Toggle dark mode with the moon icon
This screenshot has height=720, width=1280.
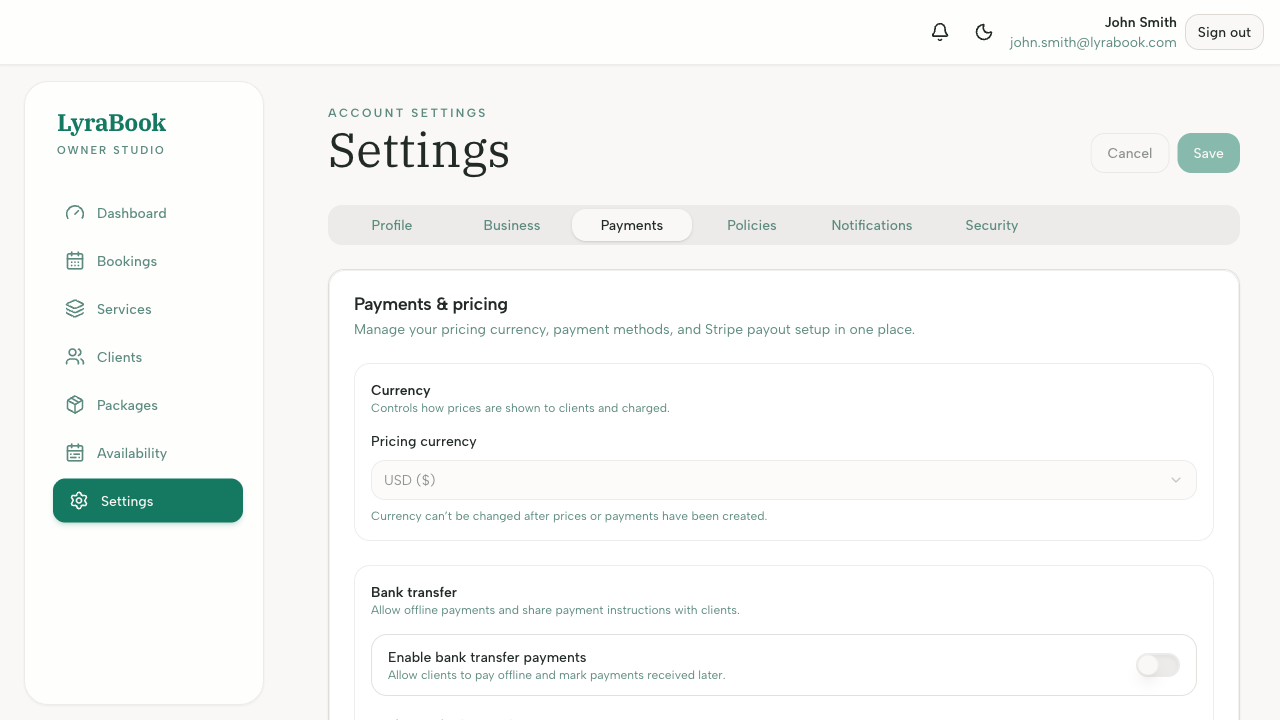[984, 32]
